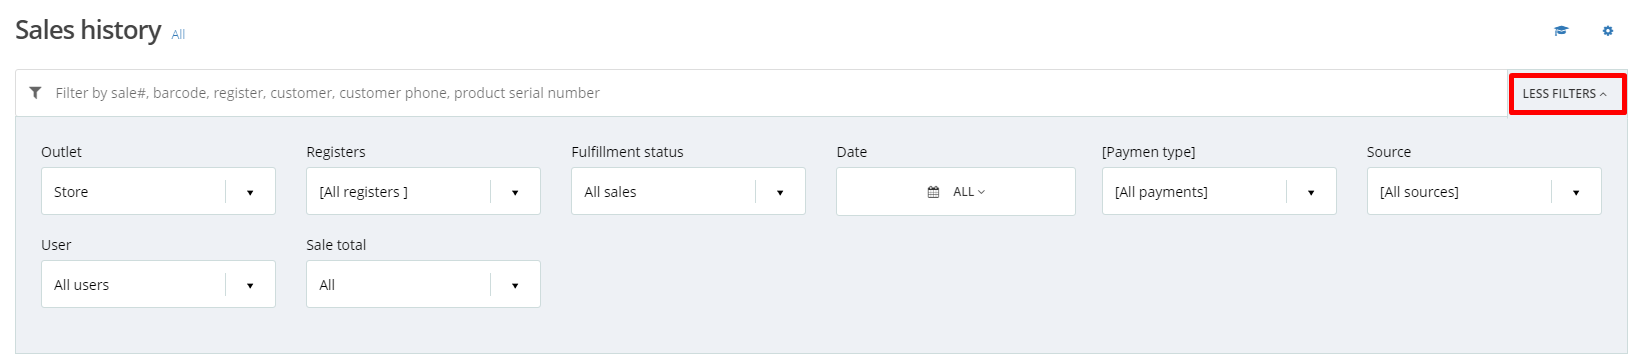The width and height of the screenshot is (1642, 362).
Task: Collapse filters with LESS FILTERS button
Action: coord(1566,94)
